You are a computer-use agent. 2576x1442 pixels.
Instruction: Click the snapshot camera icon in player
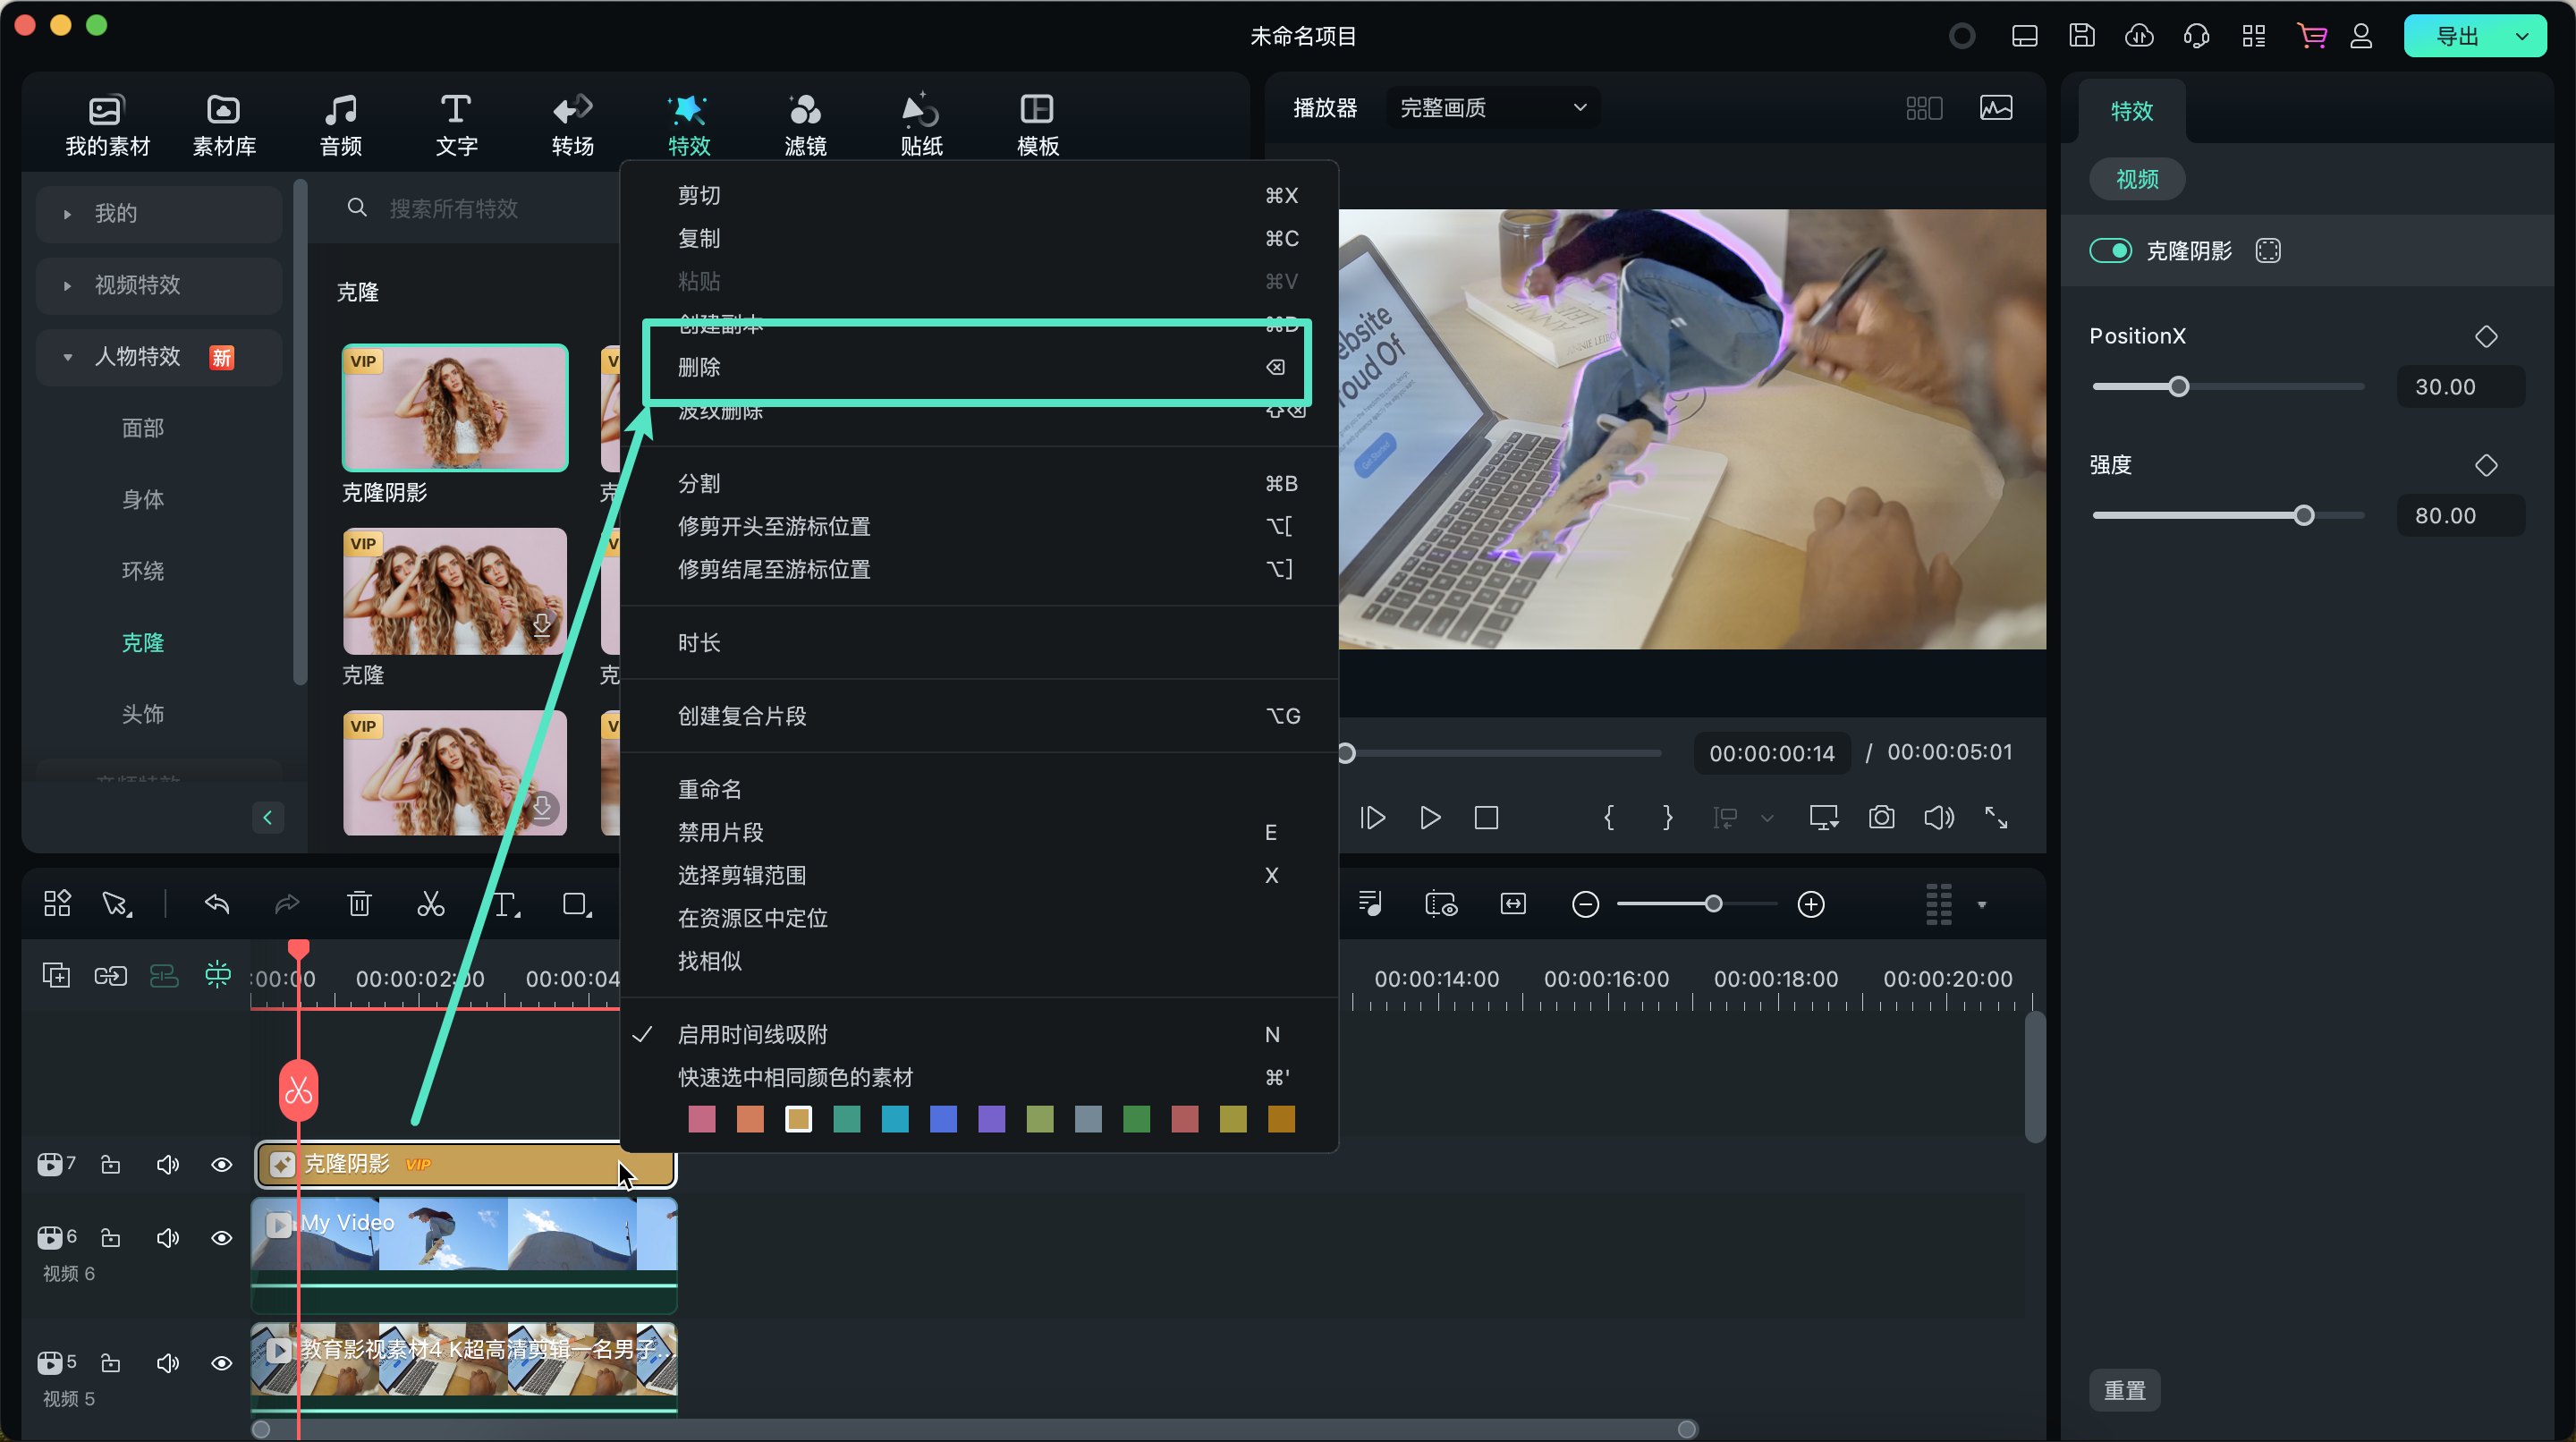(x=1881, y=818)
